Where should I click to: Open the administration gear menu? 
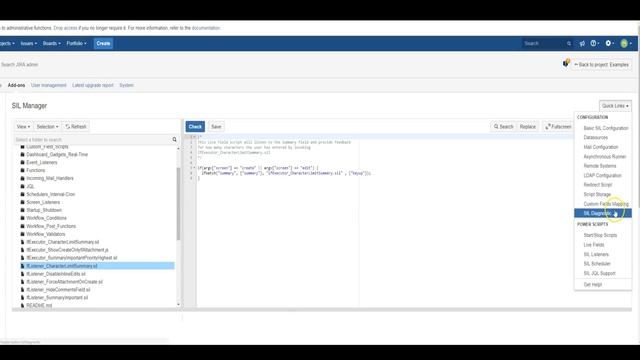tap(609, 43)
